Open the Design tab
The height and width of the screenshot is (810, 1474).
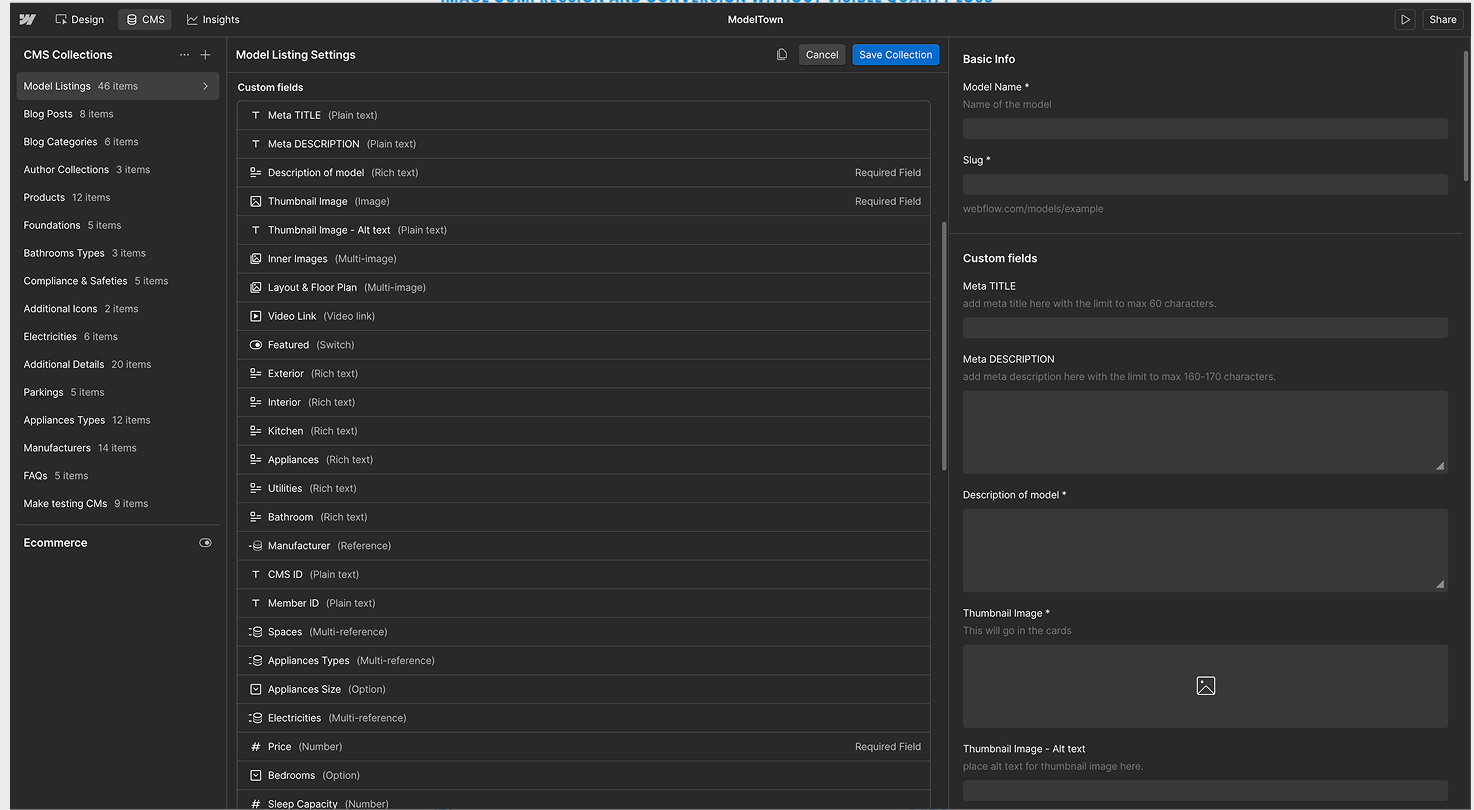coord(79,19)
